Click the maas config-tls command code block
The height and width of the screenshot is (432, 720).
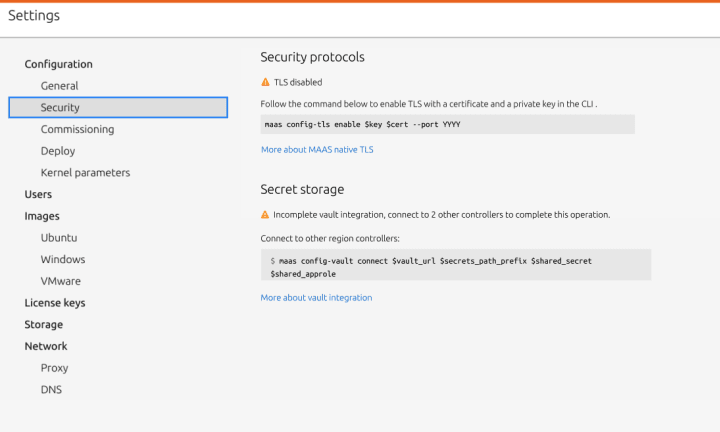pyautogui.click(x=447, y=124)
